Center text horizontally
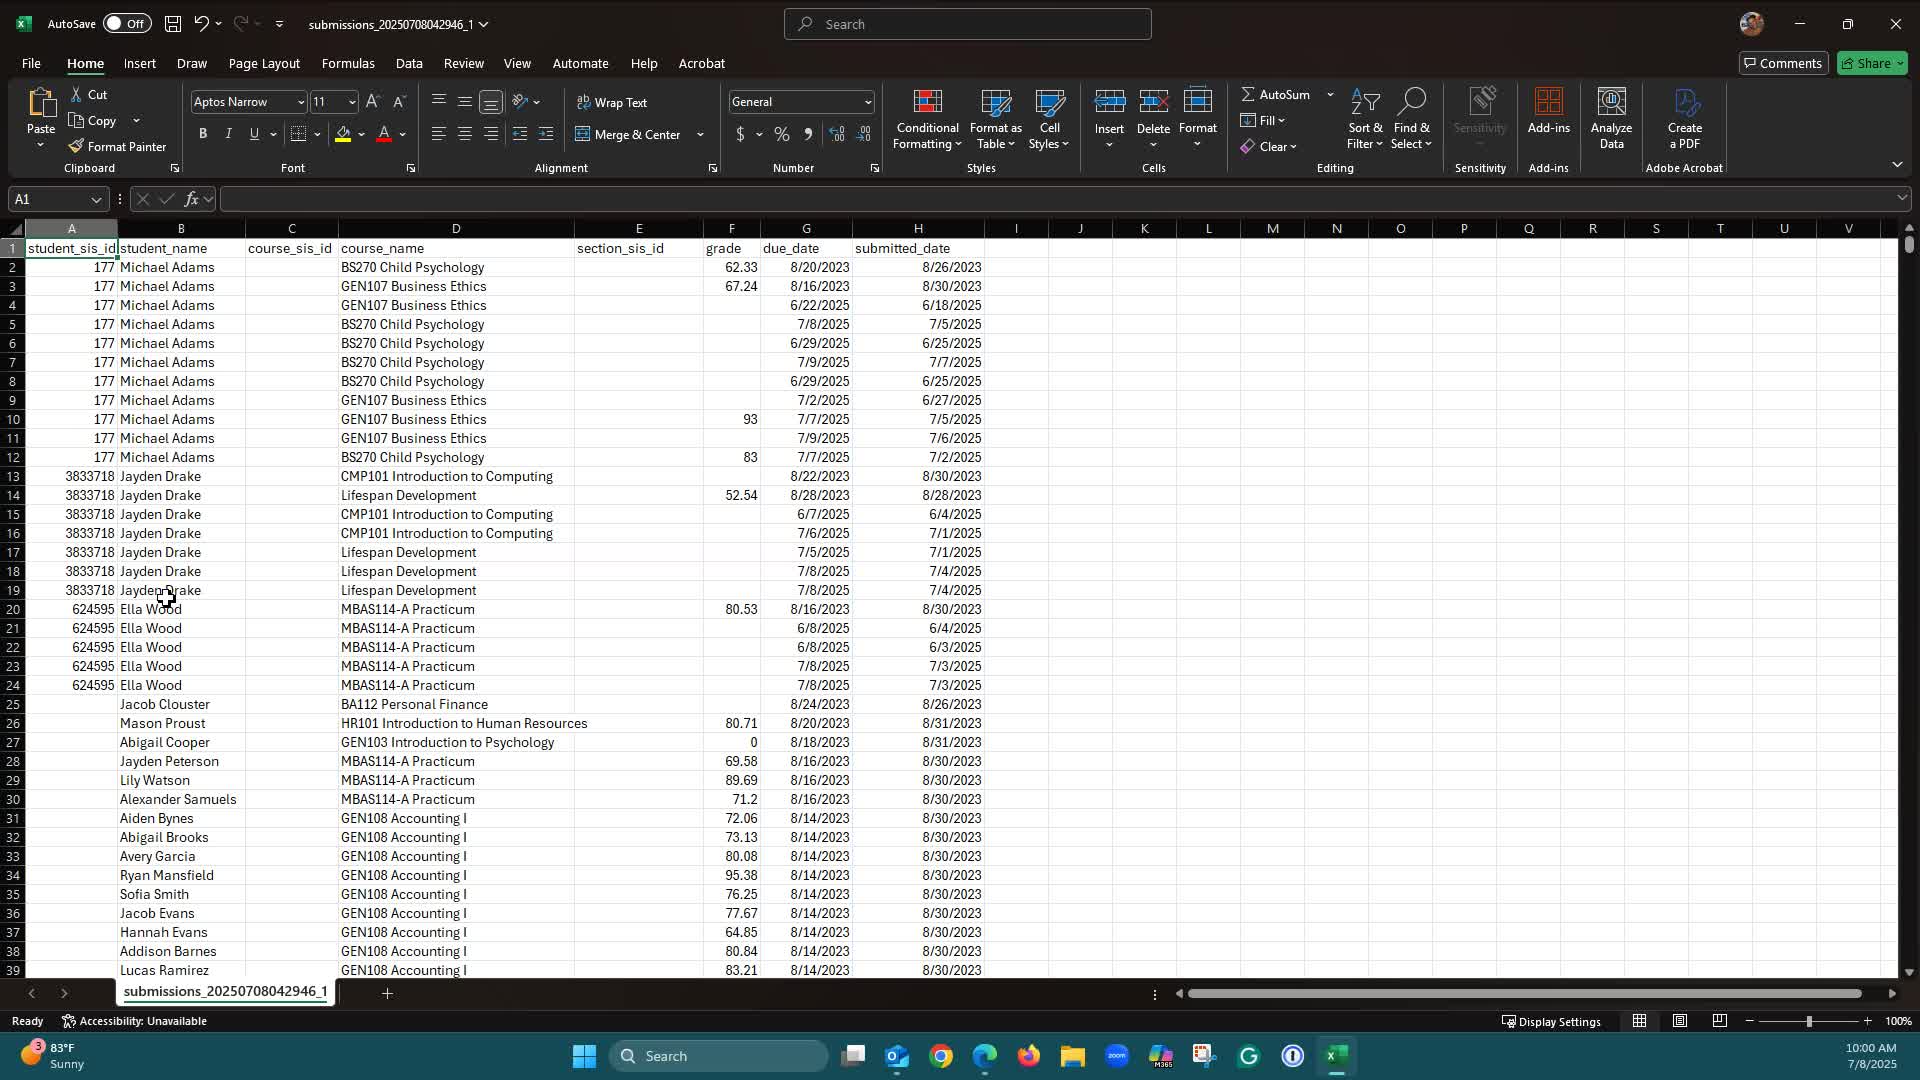This screenshot has width=1920, height=1080. 465,134
